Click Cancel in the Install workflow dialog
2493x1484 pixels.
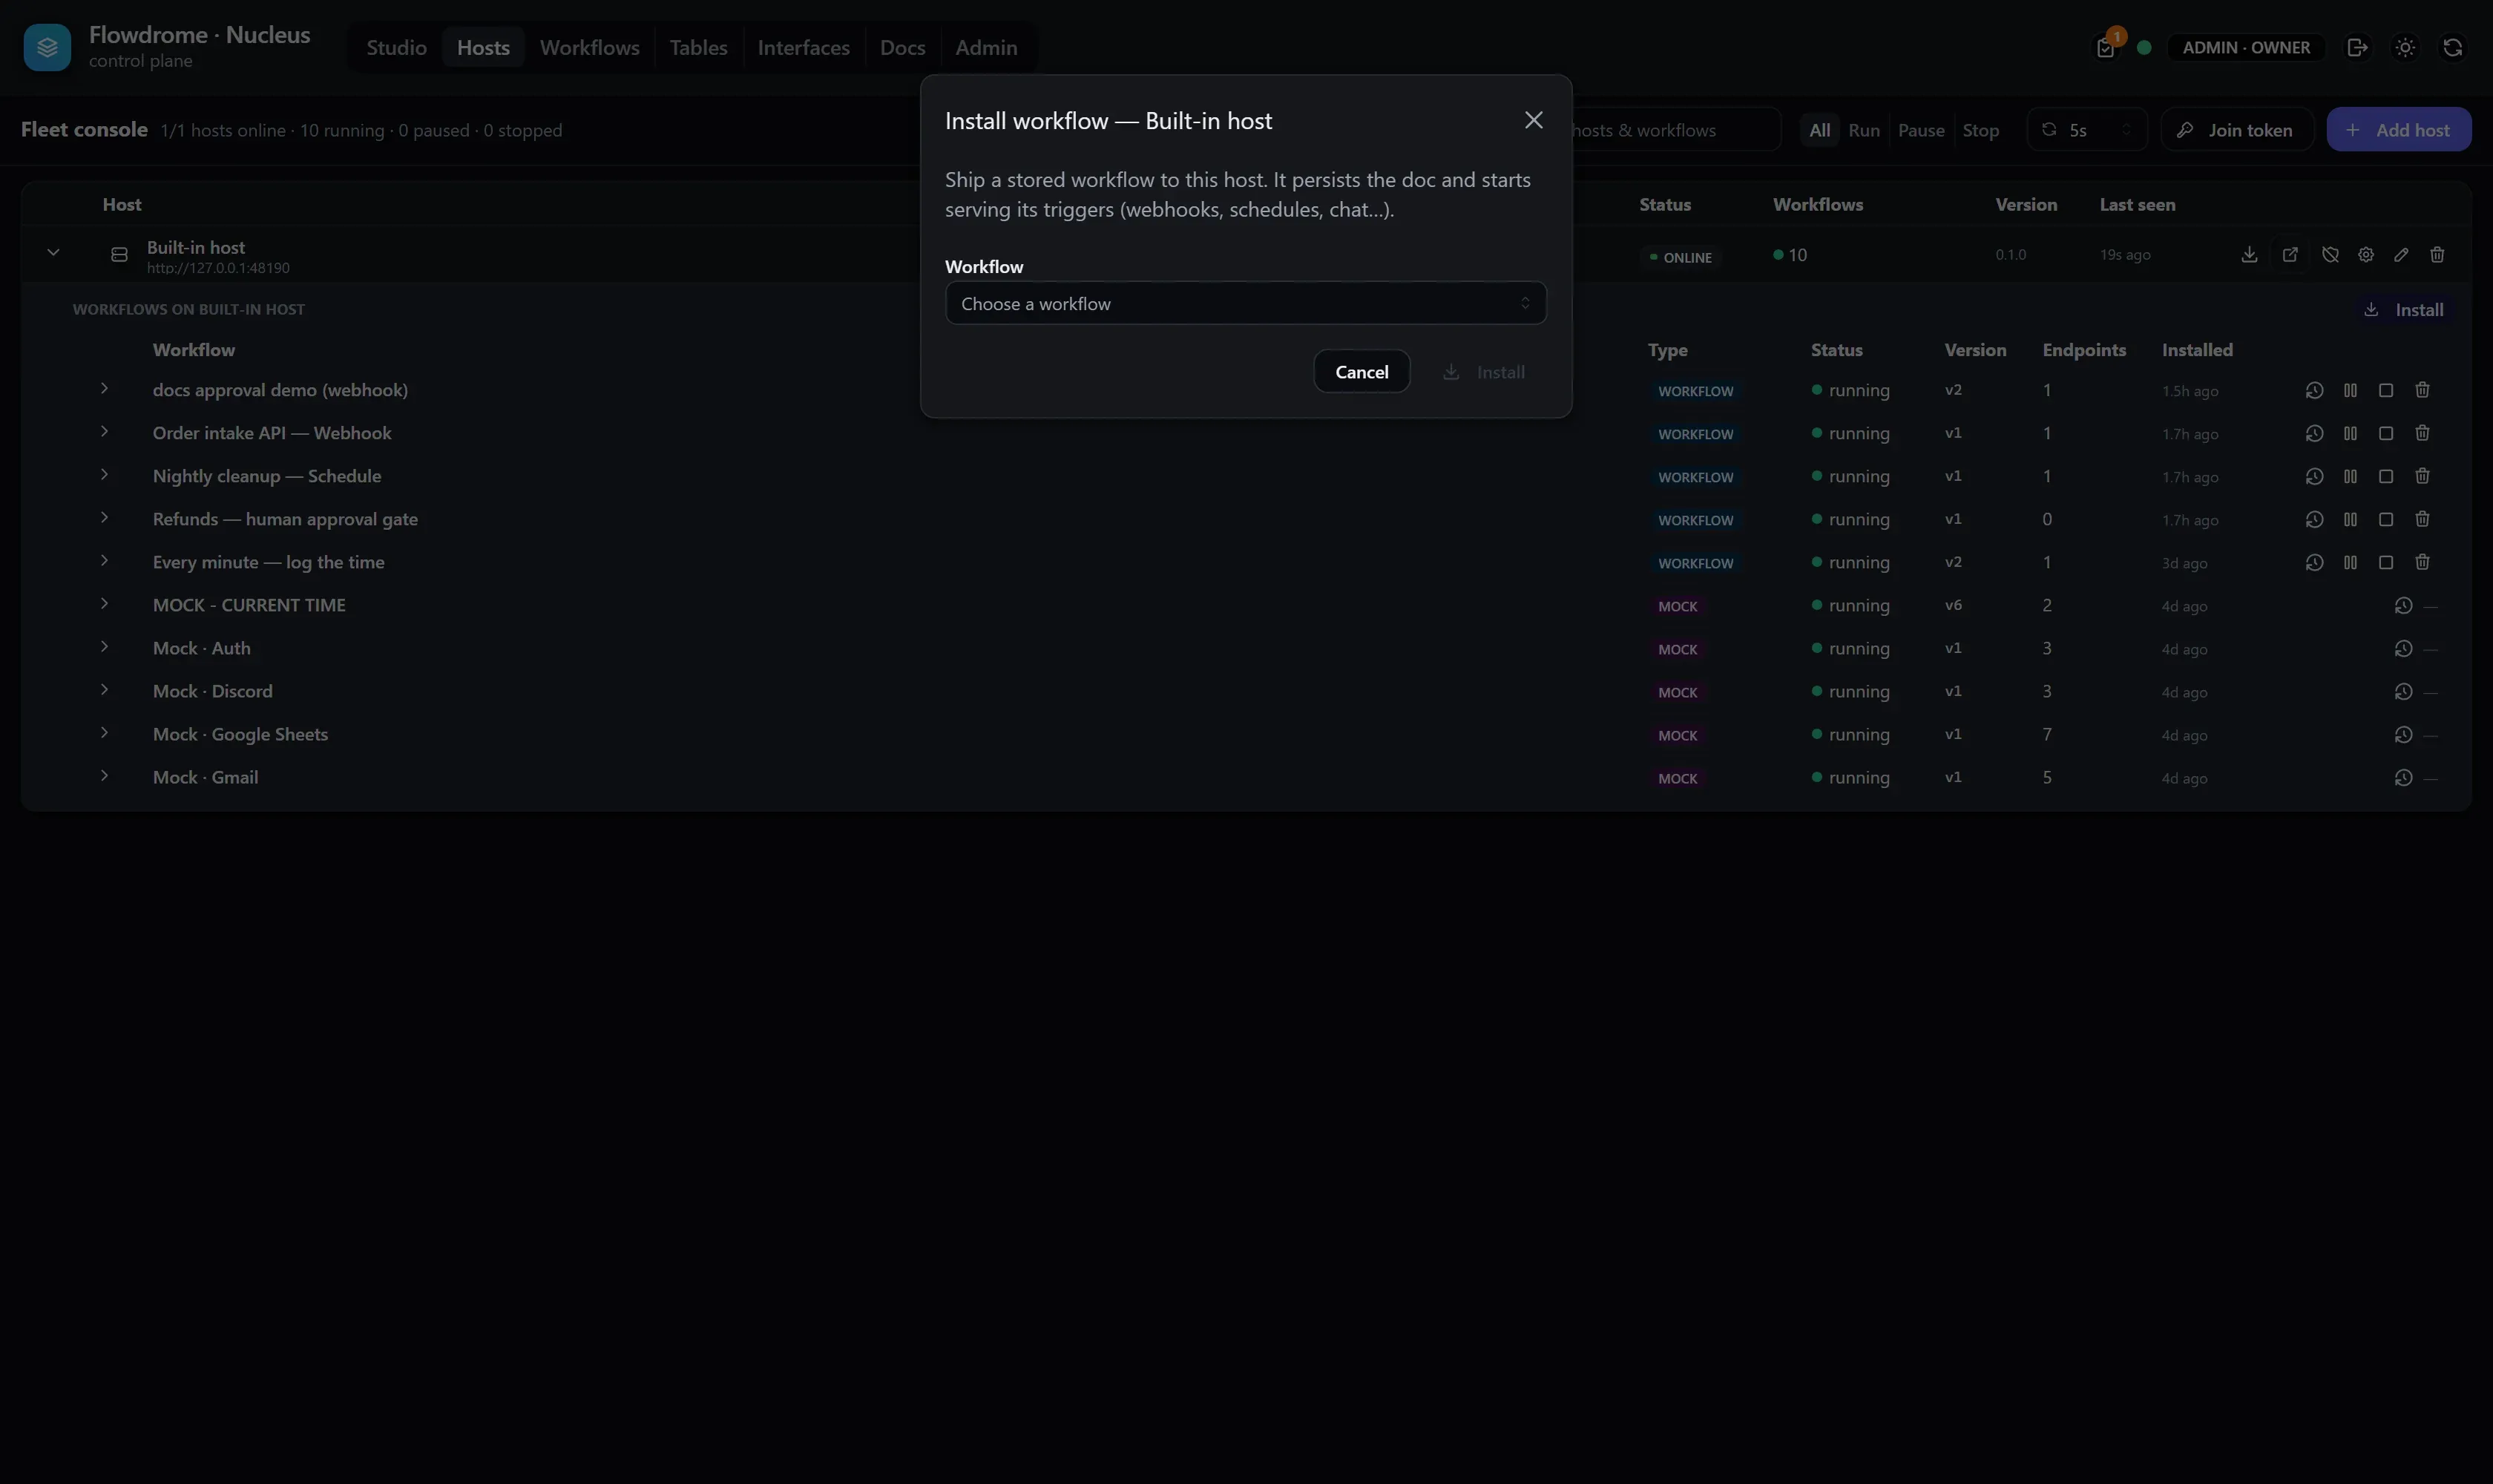[x=1361, y=371]
